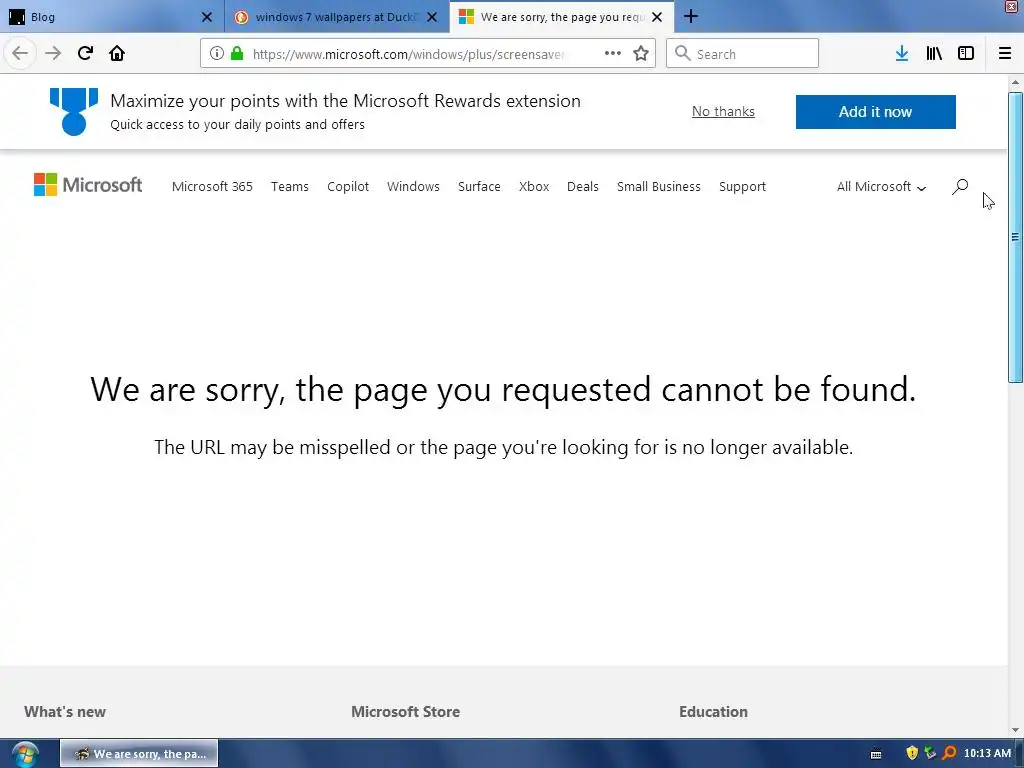Image resolution: width=1024 pixels, height=768 pixels.
Task: Bookmark this page with the star
Action: [x=641, y=53]
